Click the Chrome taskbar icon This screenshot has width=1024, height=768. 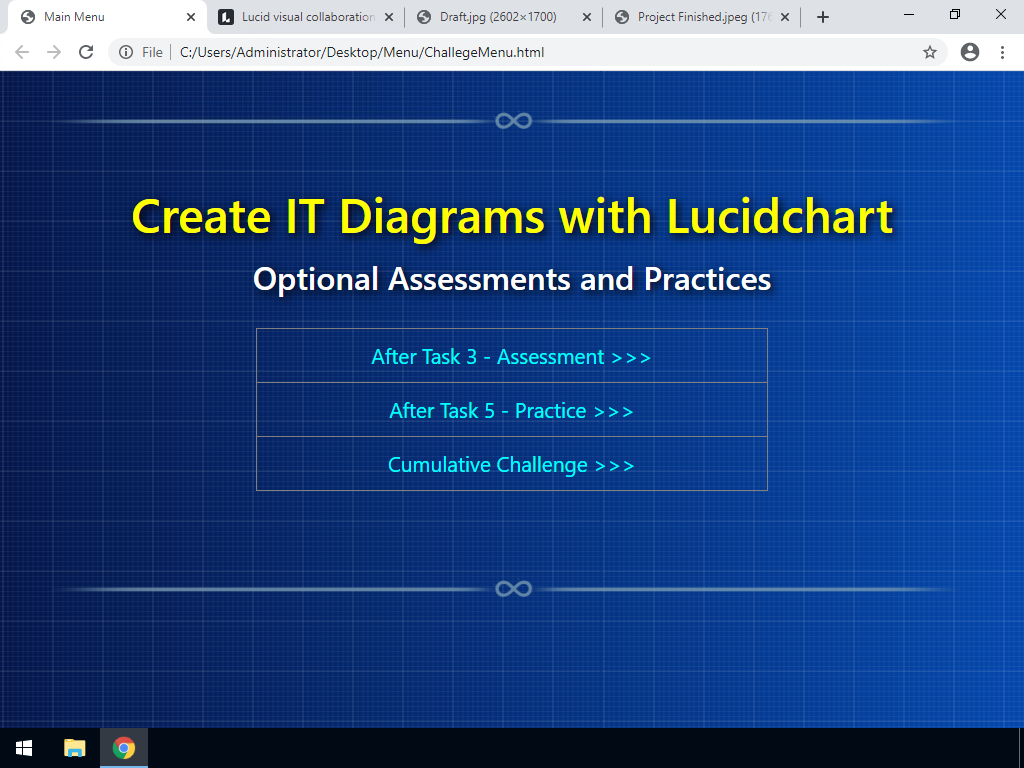coord(124,748)
